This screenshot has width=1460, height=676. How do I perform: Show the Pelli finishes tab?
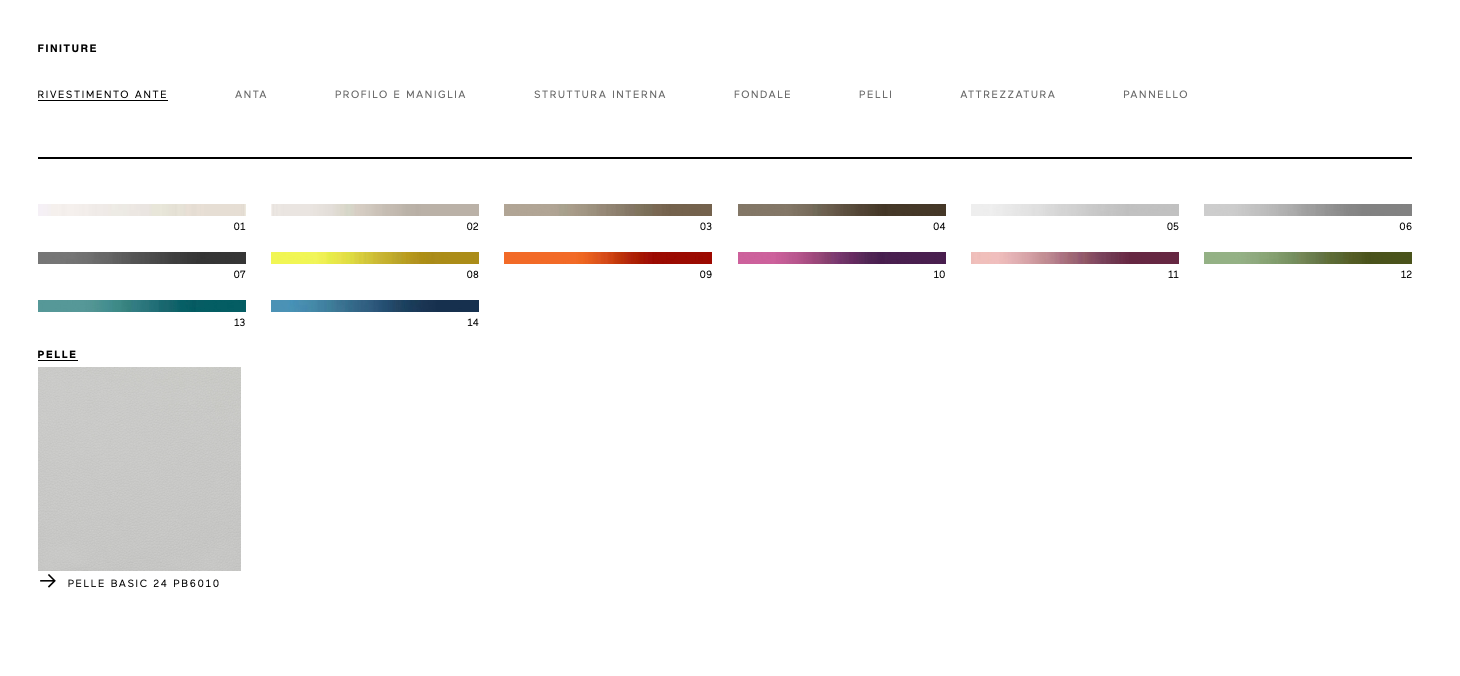875,95
